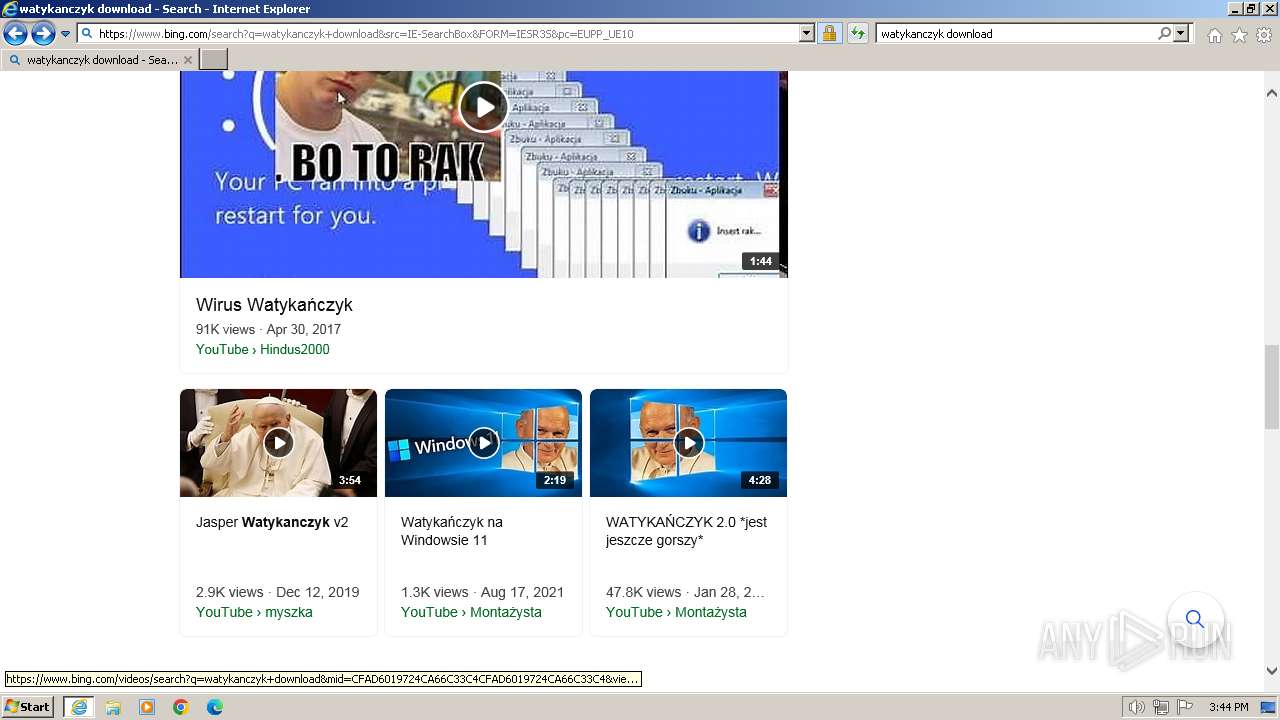The width and height of the screenshot is (1280, 720).
Task: Click YouTube › Montażysta under WATYKAŃCZYK 2.0 video
Action: [x=676, y=612]
